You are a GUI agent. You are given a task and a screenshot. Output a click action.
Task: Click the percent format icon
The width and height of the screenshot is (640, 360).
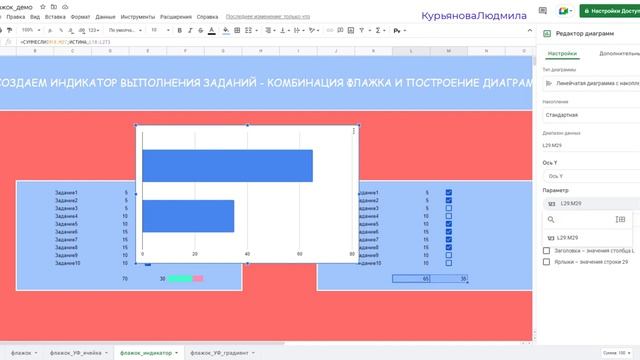coord(60,30)
